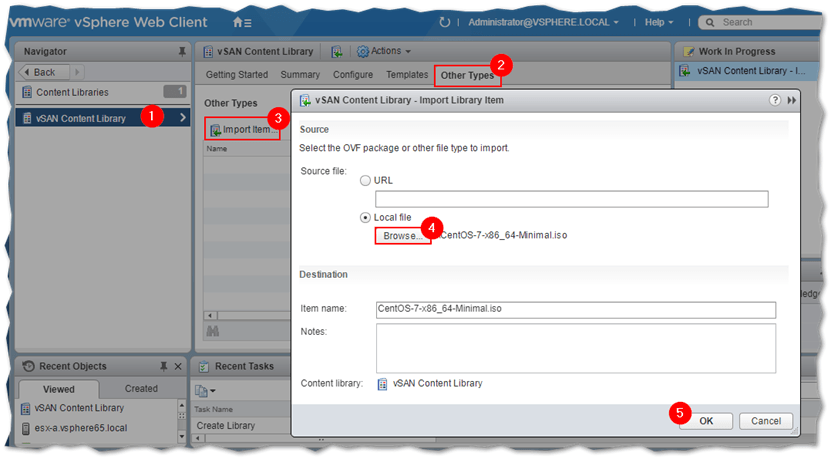The width and height of the screenshot is (831, 459).
Task: Open the vSphere home menu icon
Action: click(242, 23)
